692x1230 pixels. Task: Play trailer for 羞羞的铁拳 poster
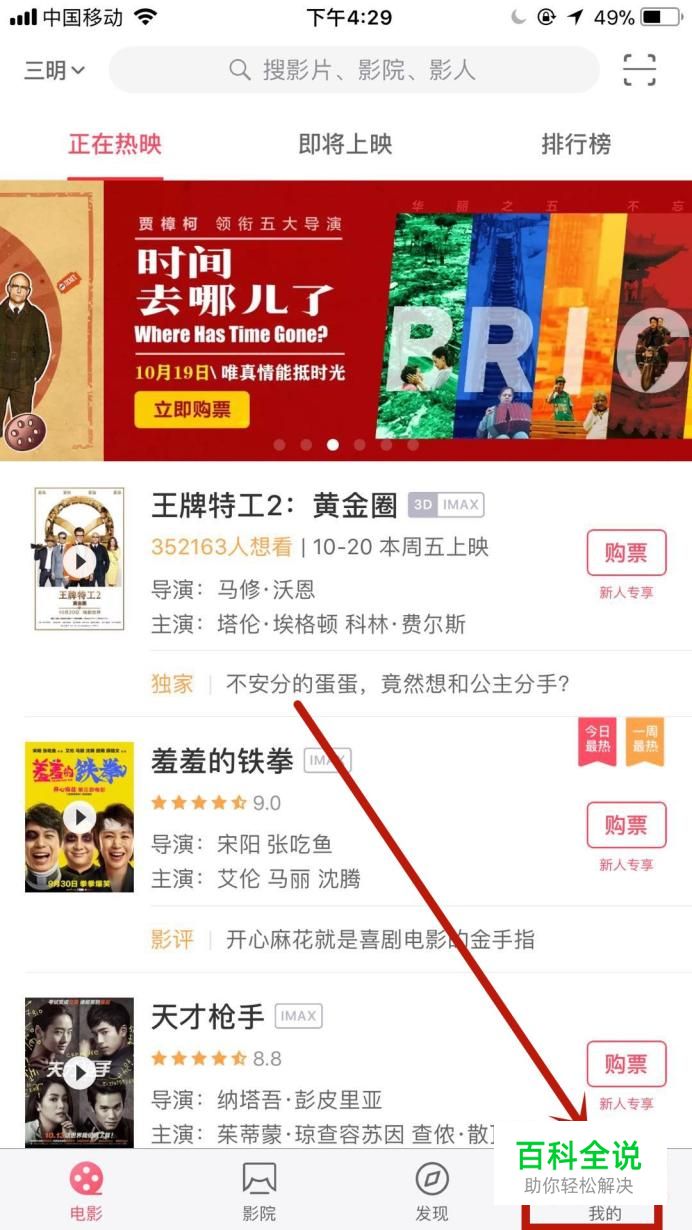[x=80, y=818]
